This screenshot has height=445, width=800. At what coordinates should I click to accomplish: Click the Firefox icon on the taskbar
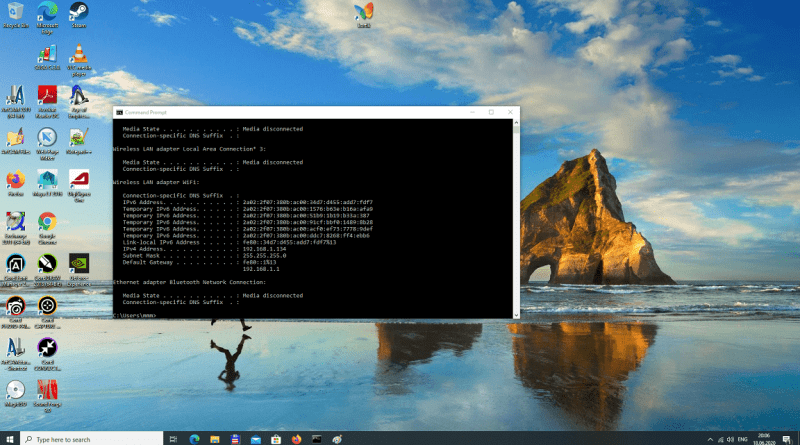[x=296, y=438]
